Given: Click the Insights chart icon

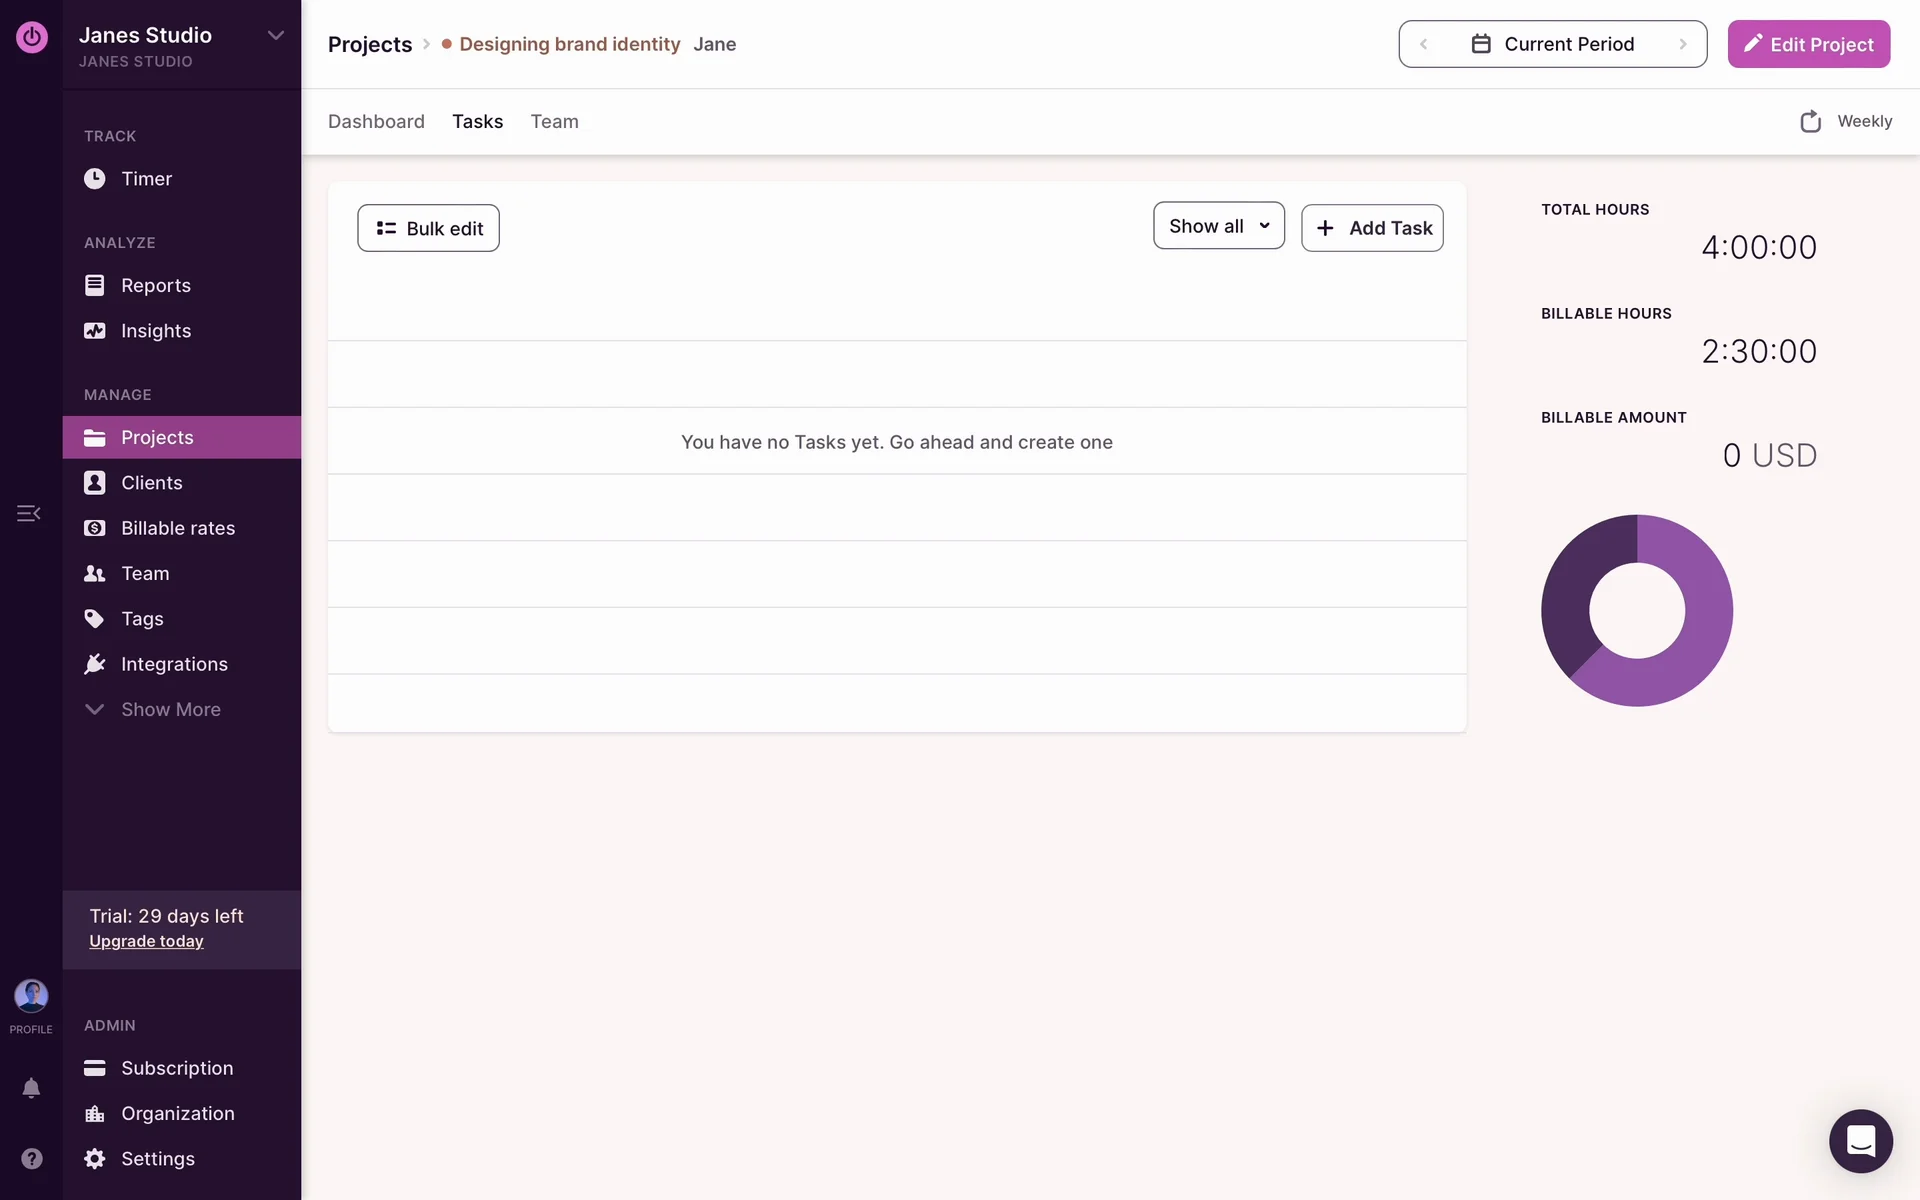Looking at the screenshot, I should [94, 331].
